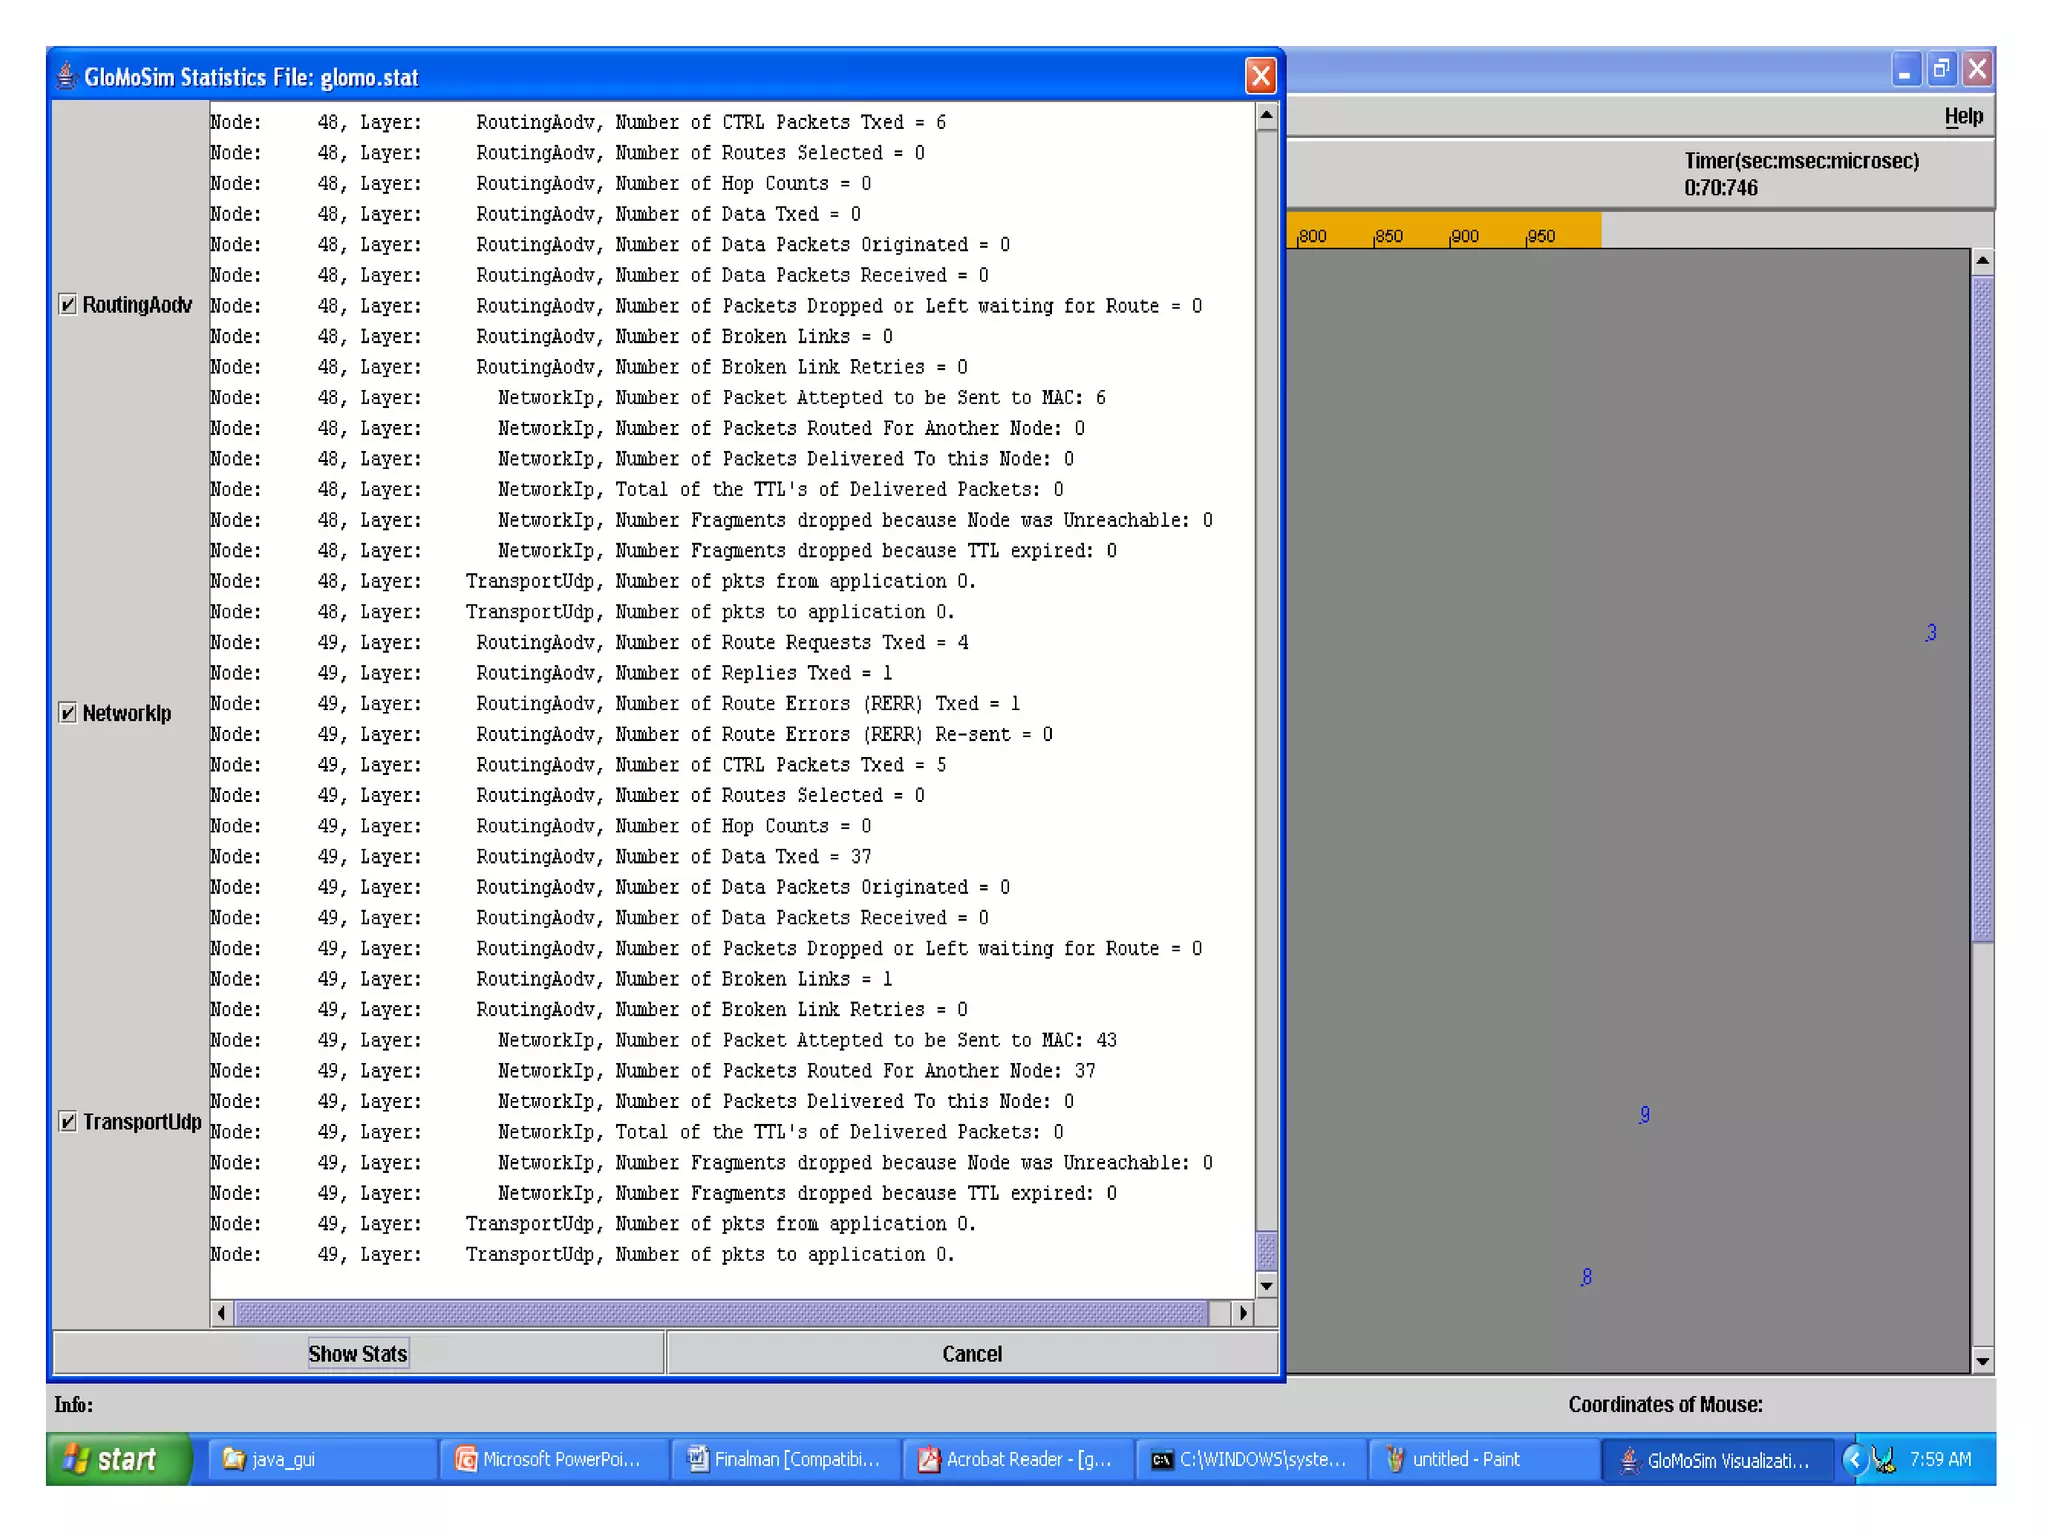Open Finalman Word document in taskbar
The width and height of the screenshot is (2048, 1535).
tap(785, 1459)
